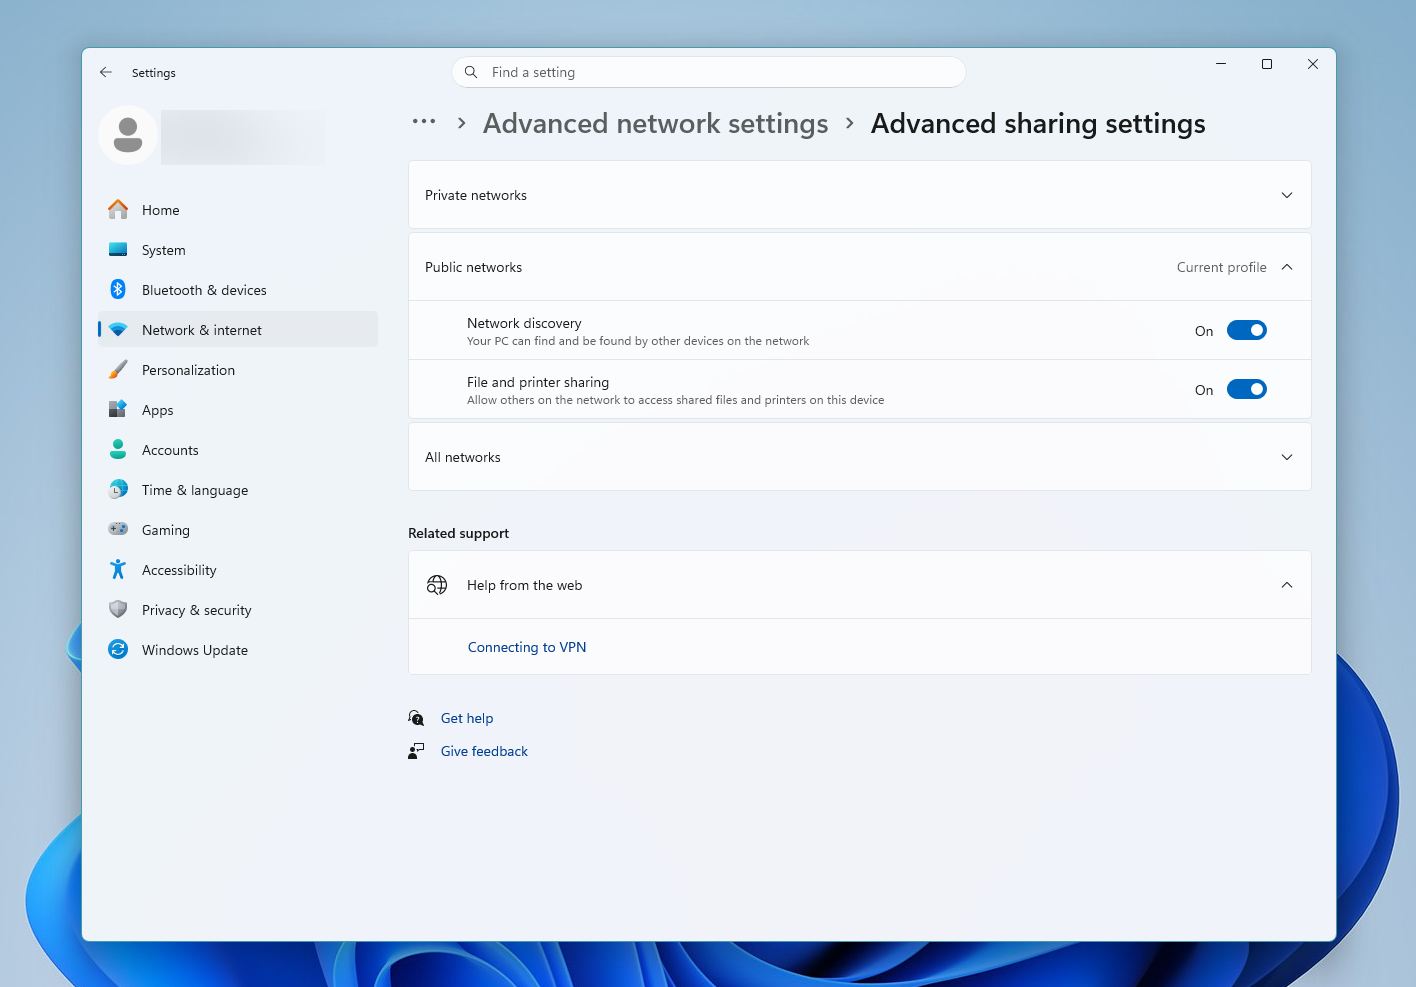Go back to Advanced network settings breadcrumb

click(656, 123)
